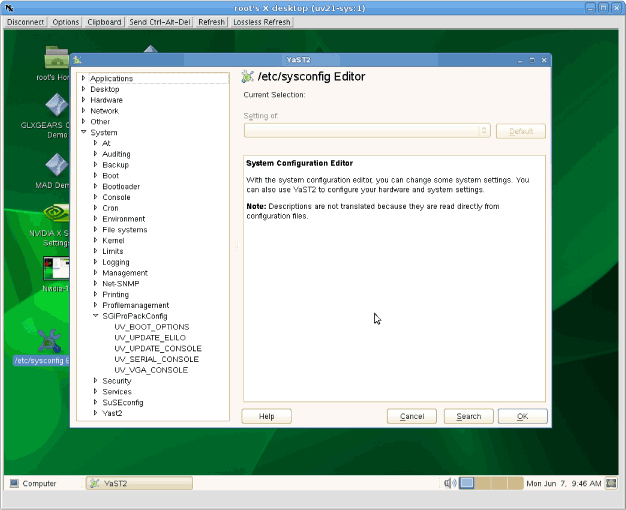Select UV_UPDATE_ELILO in tree

pos(150,337)
